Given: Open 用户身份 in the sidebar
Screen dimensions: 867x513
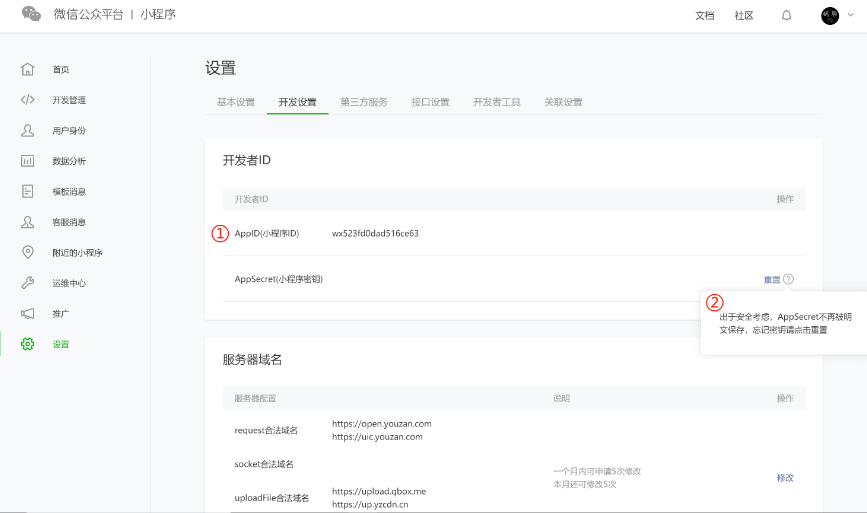Looking at the screenshot, I should click(69, 130).
